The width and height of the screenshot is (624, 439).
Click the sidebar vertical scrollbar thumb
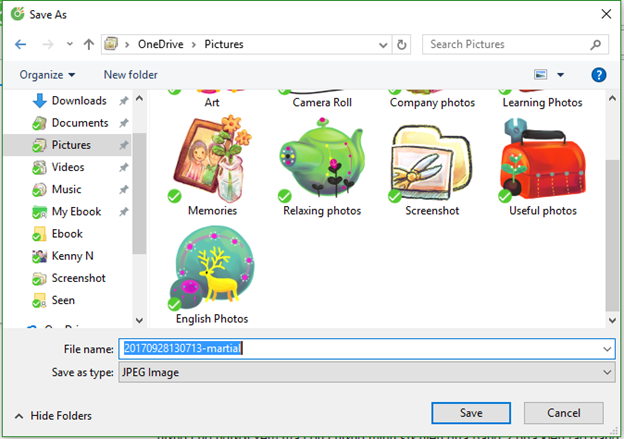pos(139,193)
